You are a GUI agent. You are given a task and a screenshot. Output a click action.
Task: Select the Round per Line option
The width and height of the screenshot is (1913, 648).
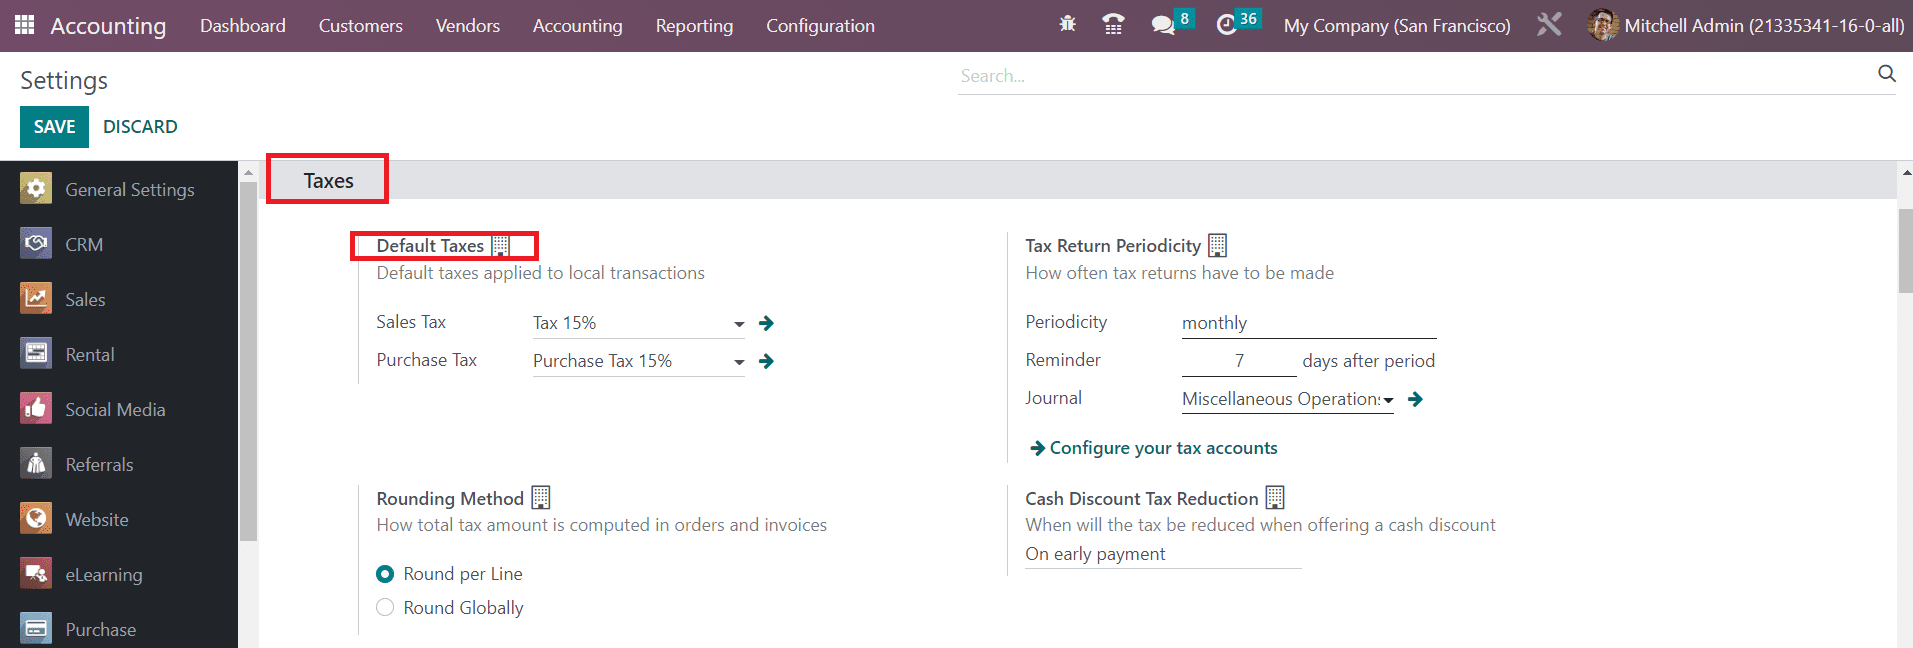[385, 574]
